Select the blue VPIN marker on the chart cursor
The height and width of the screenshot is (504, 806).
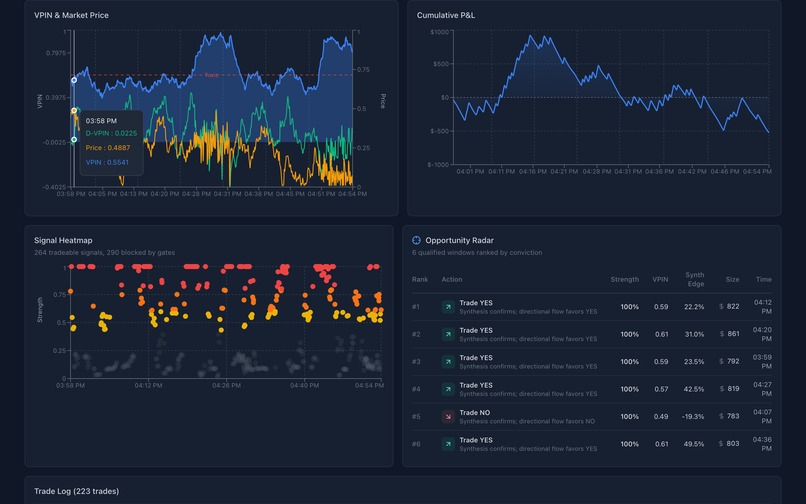tap(74, 80)
